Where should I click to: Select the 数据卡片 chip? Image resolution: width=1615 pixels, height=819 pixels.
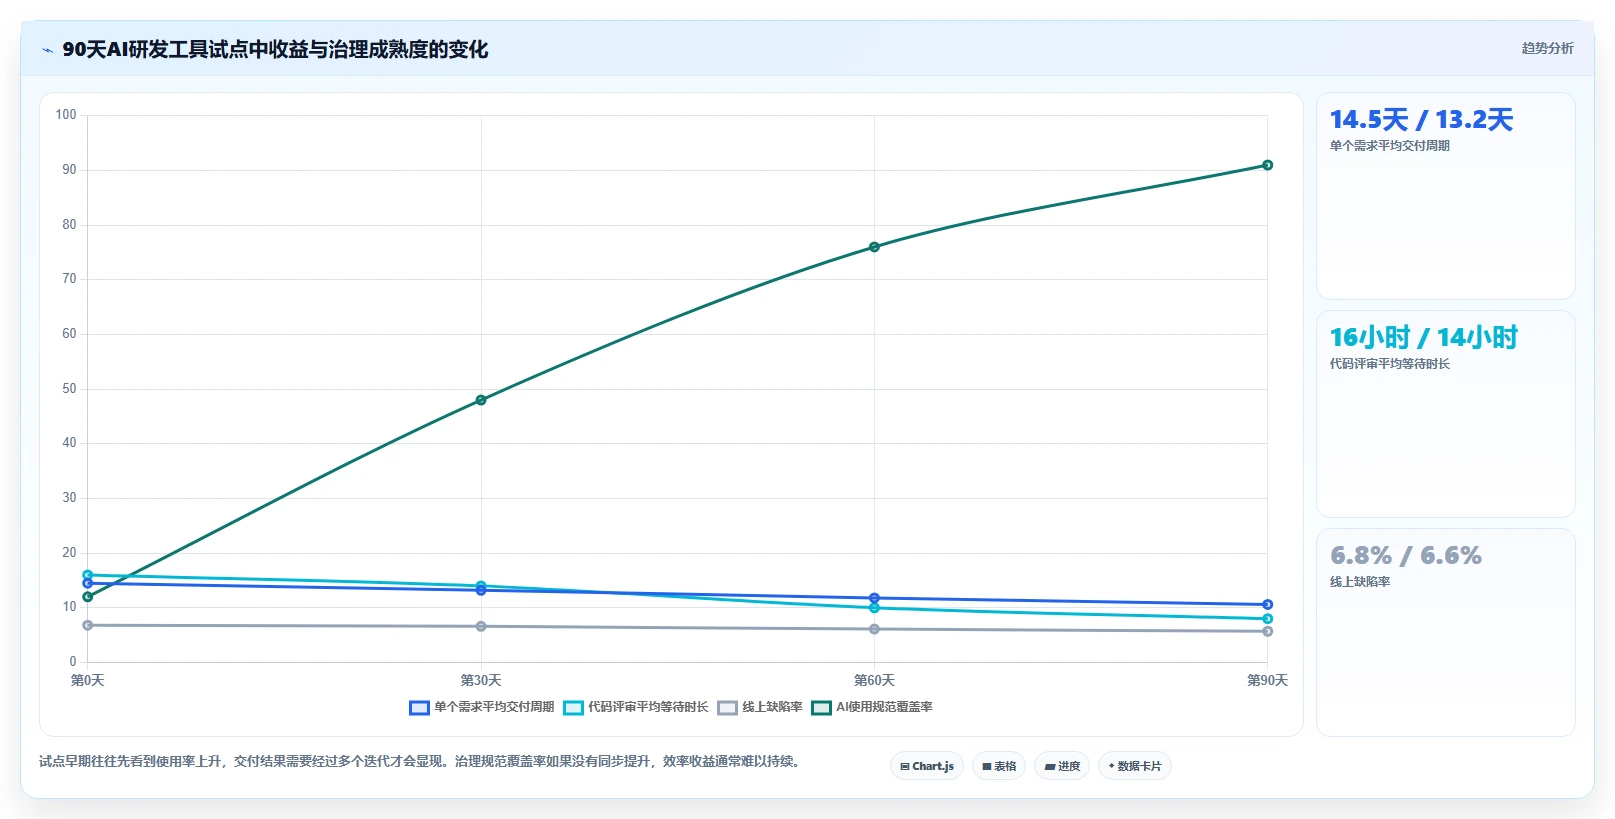tap(1135, 766)
